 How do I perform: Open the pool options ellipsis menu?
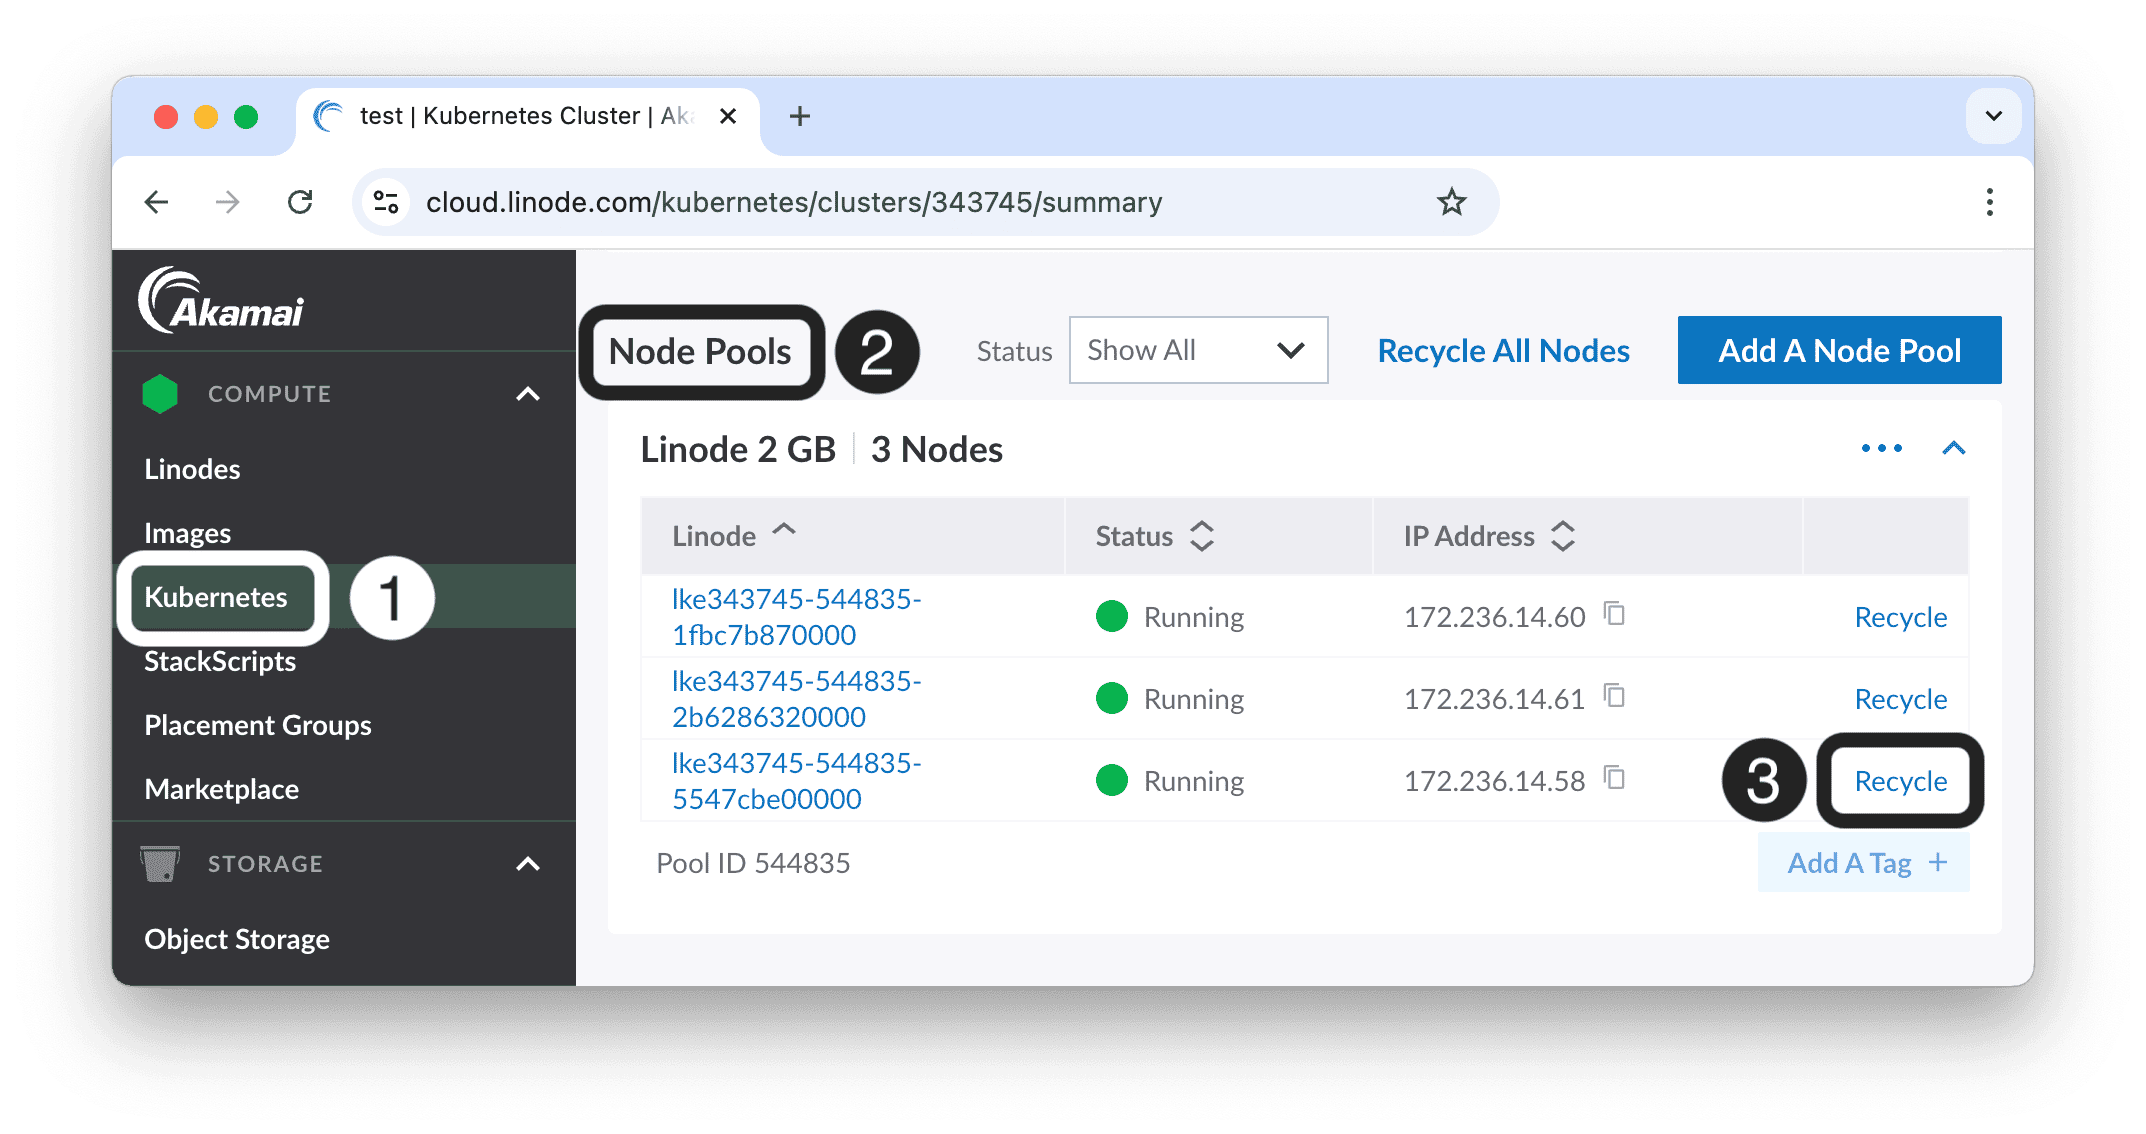[x=1881, y=448]
